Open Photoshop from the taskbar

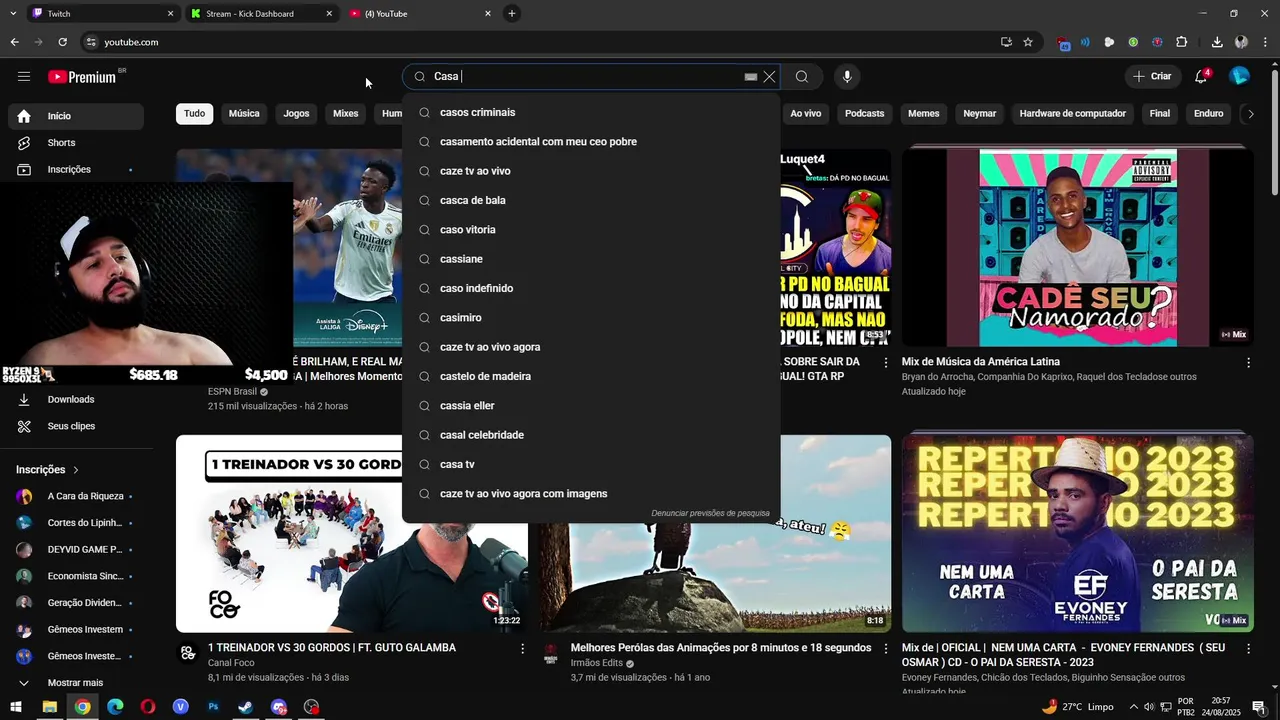pos(213,707)
